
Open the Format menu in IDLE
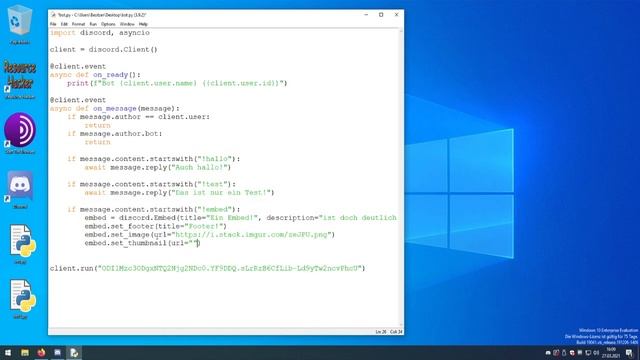78,24
